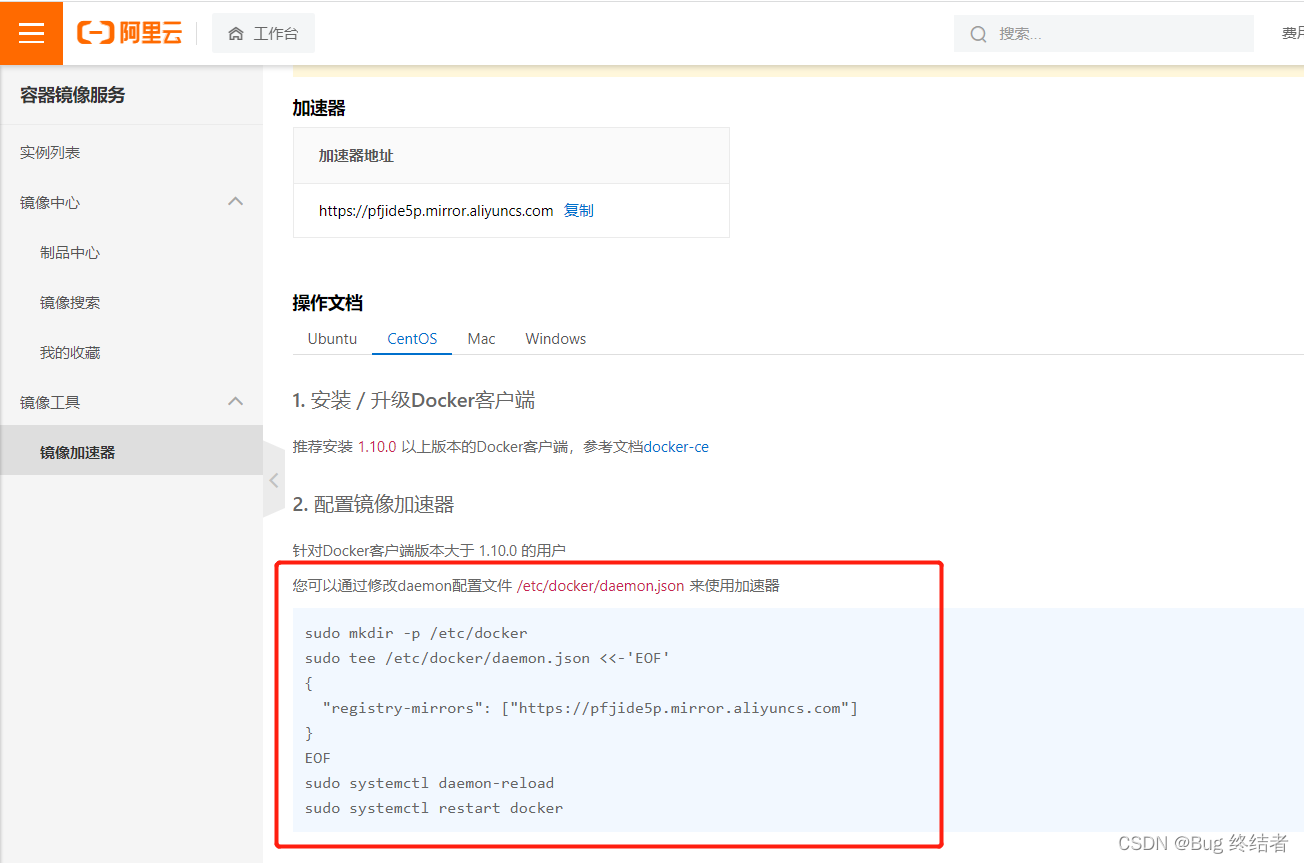Viewport: 1304px width, 863px height.
Task: Click the 镜像中心 sidebar label
Action: click(x=50, y=203)
